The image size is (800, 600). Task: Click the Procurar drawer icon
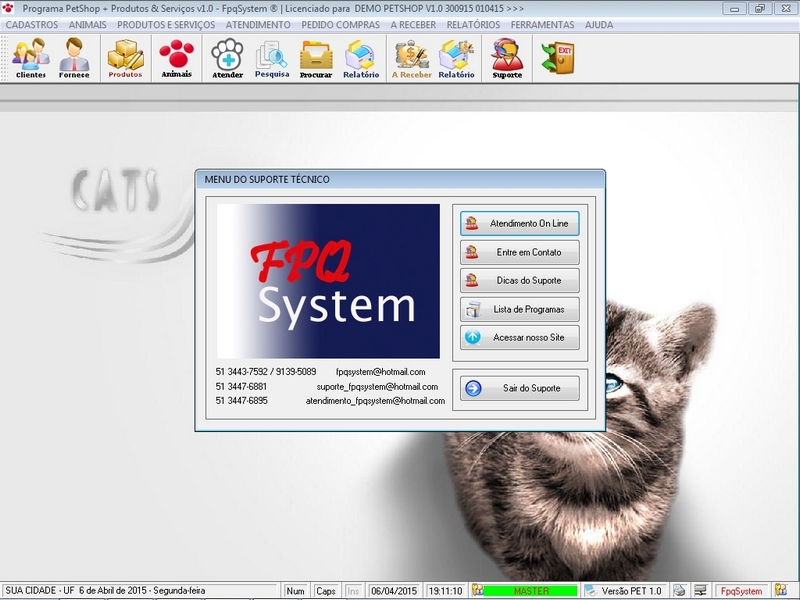point(316,58)
